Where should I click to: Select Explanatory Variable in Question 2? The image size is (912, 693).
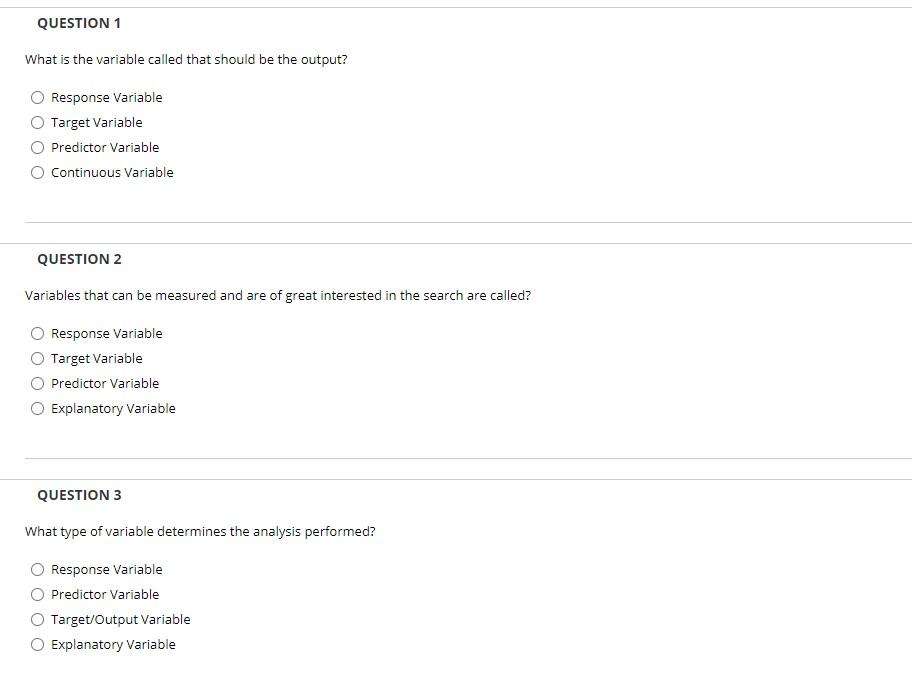click(x=38, y=408)
